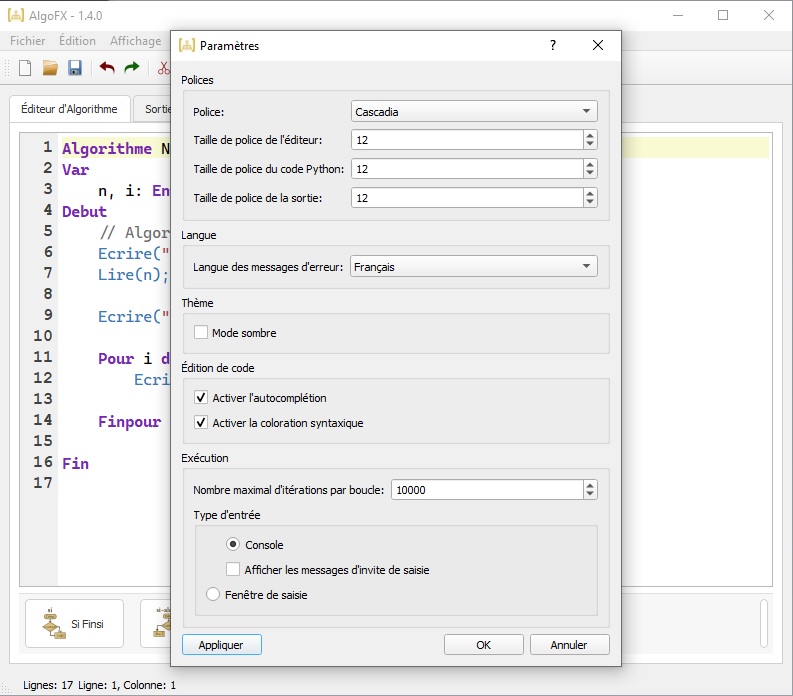
Task: Click the New file toolbar icon
Action: (x=25, y=68)
